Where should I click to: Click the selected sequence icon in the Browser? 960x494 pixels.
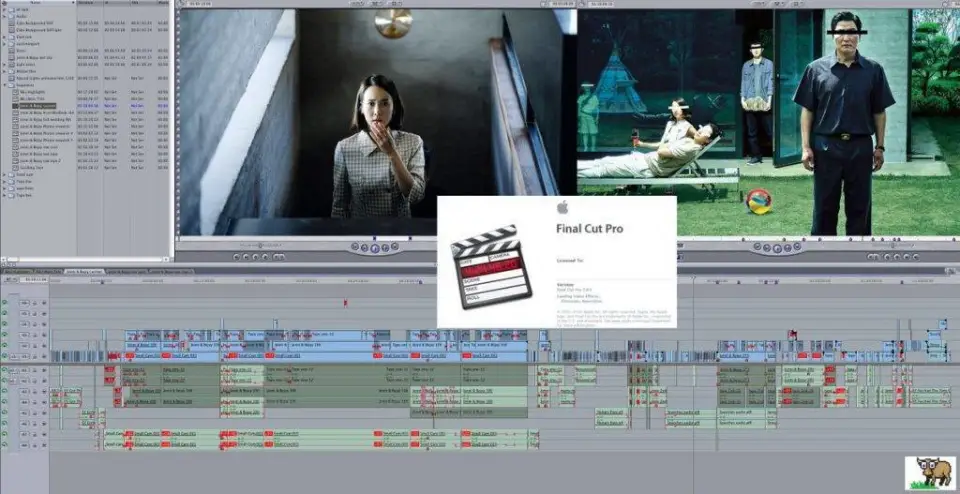point(16,105)
